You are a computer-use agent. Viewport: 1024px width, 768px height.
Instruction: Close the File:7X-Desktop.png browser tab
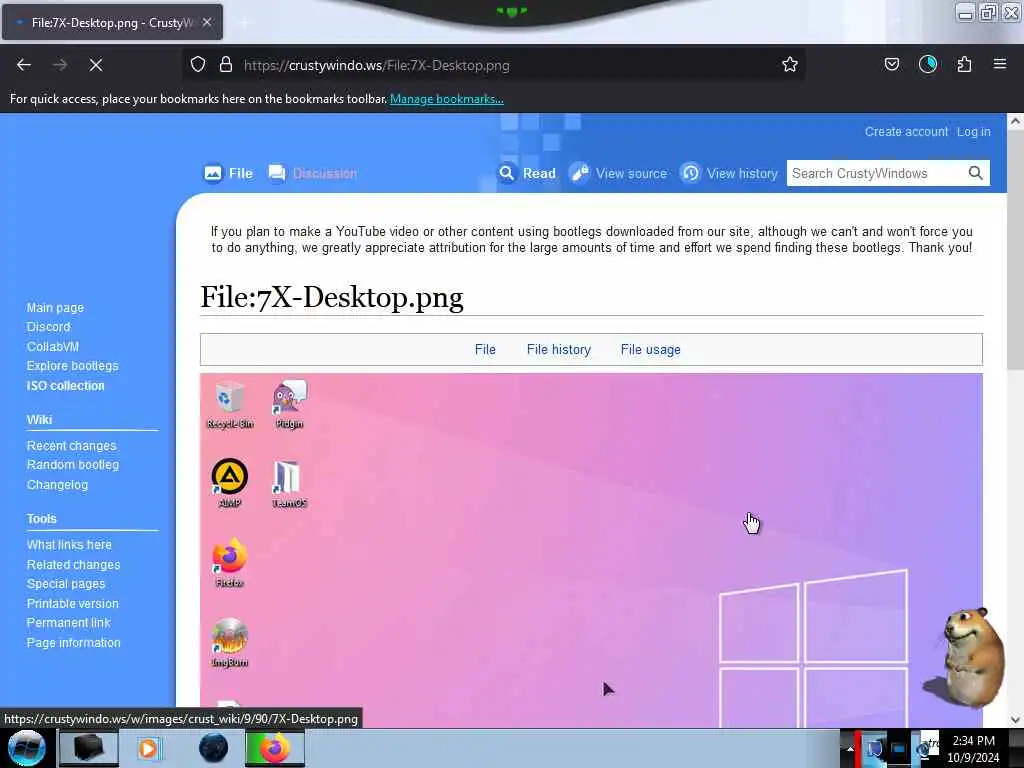coord(207,22)
